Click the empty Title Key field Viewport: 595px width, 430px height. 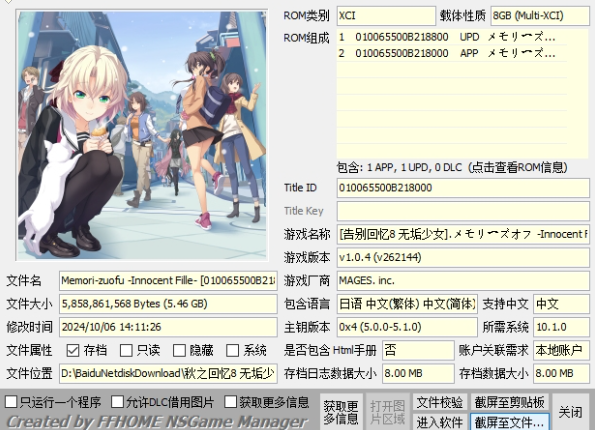463,211
